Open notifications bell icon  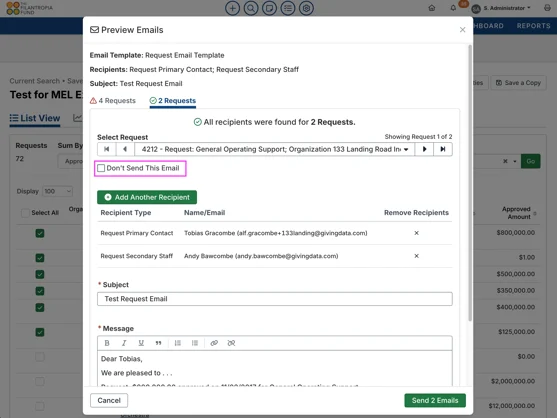pos(453,8)
